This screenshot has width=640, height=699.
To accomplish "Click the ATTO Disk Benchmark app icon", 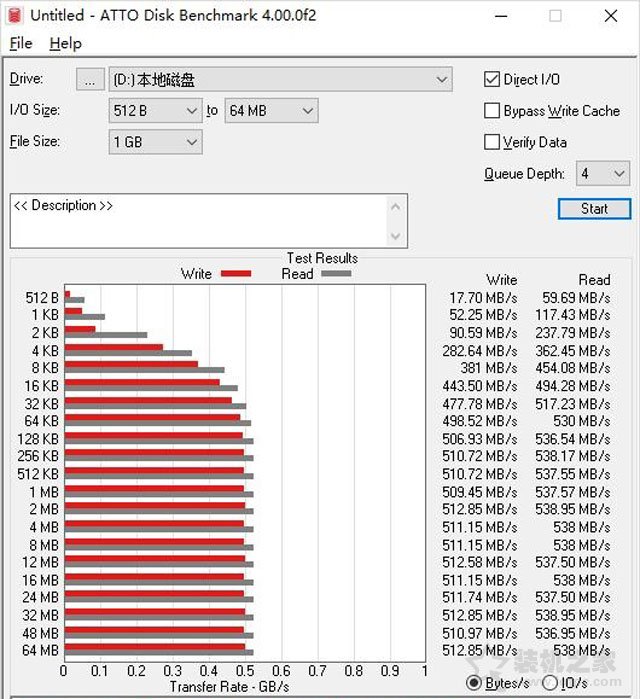I will 15,15.
